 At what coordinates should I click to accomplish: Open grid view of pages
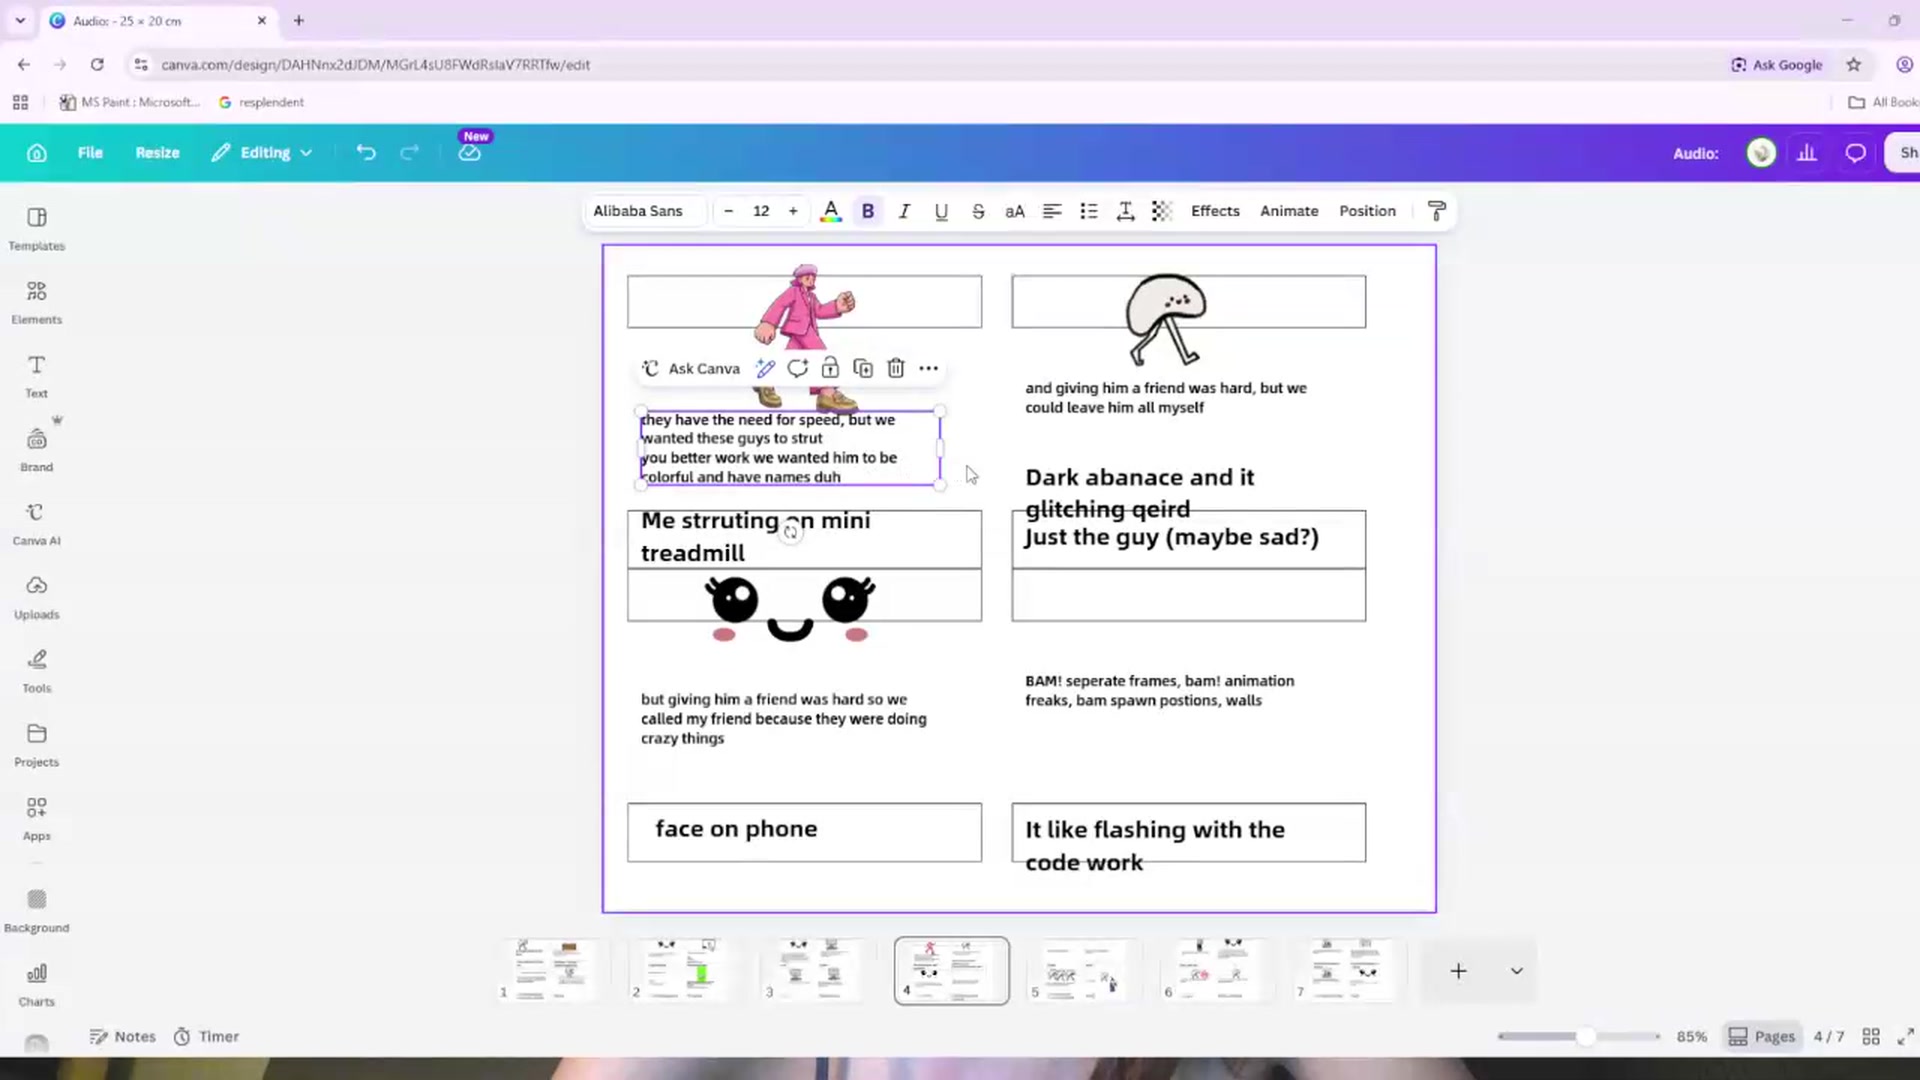tap(1871, 1037)
